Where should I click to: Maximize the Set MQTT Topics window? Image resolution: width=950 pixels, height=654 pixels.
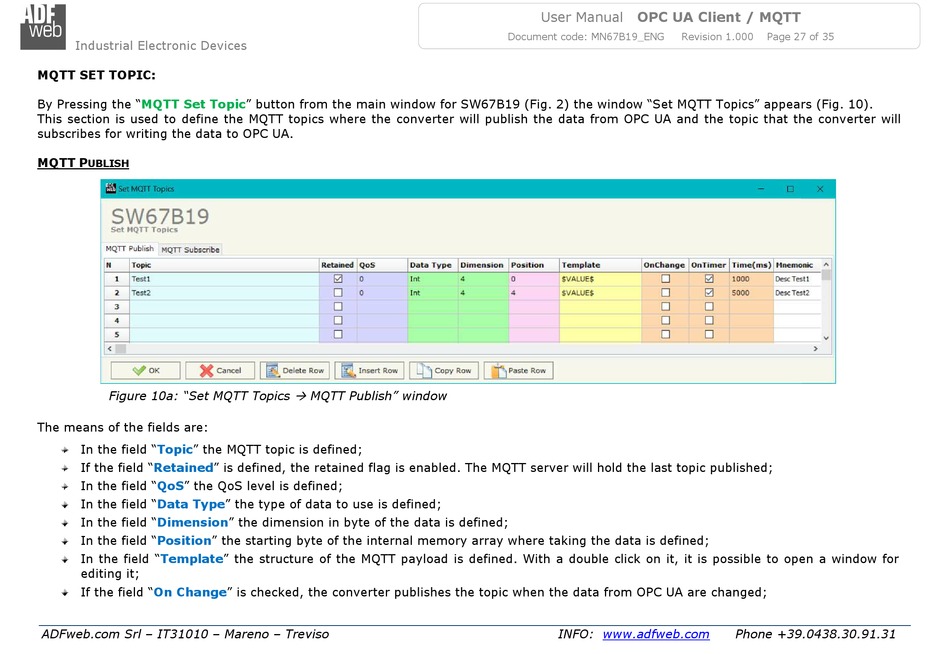(789, 188)
